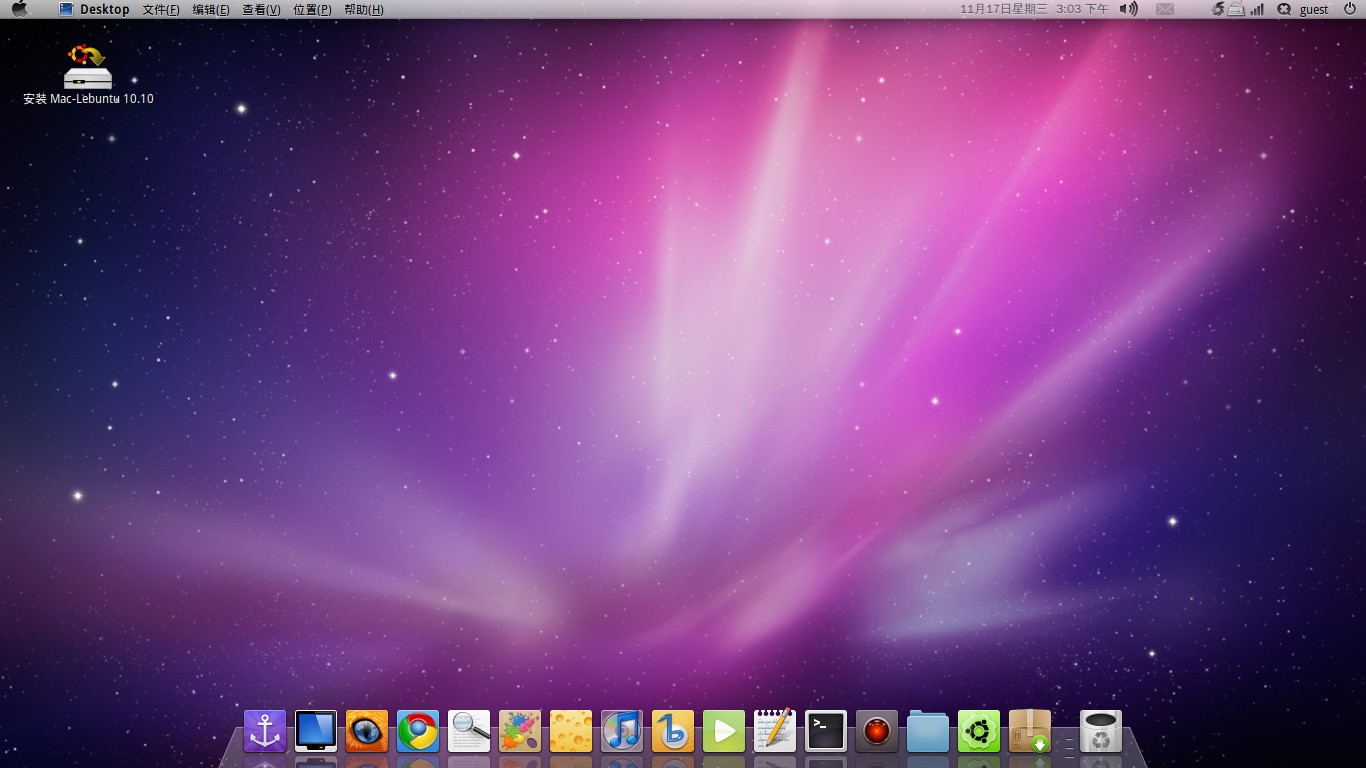Open the mail envelope indicator

(1165, 9)
